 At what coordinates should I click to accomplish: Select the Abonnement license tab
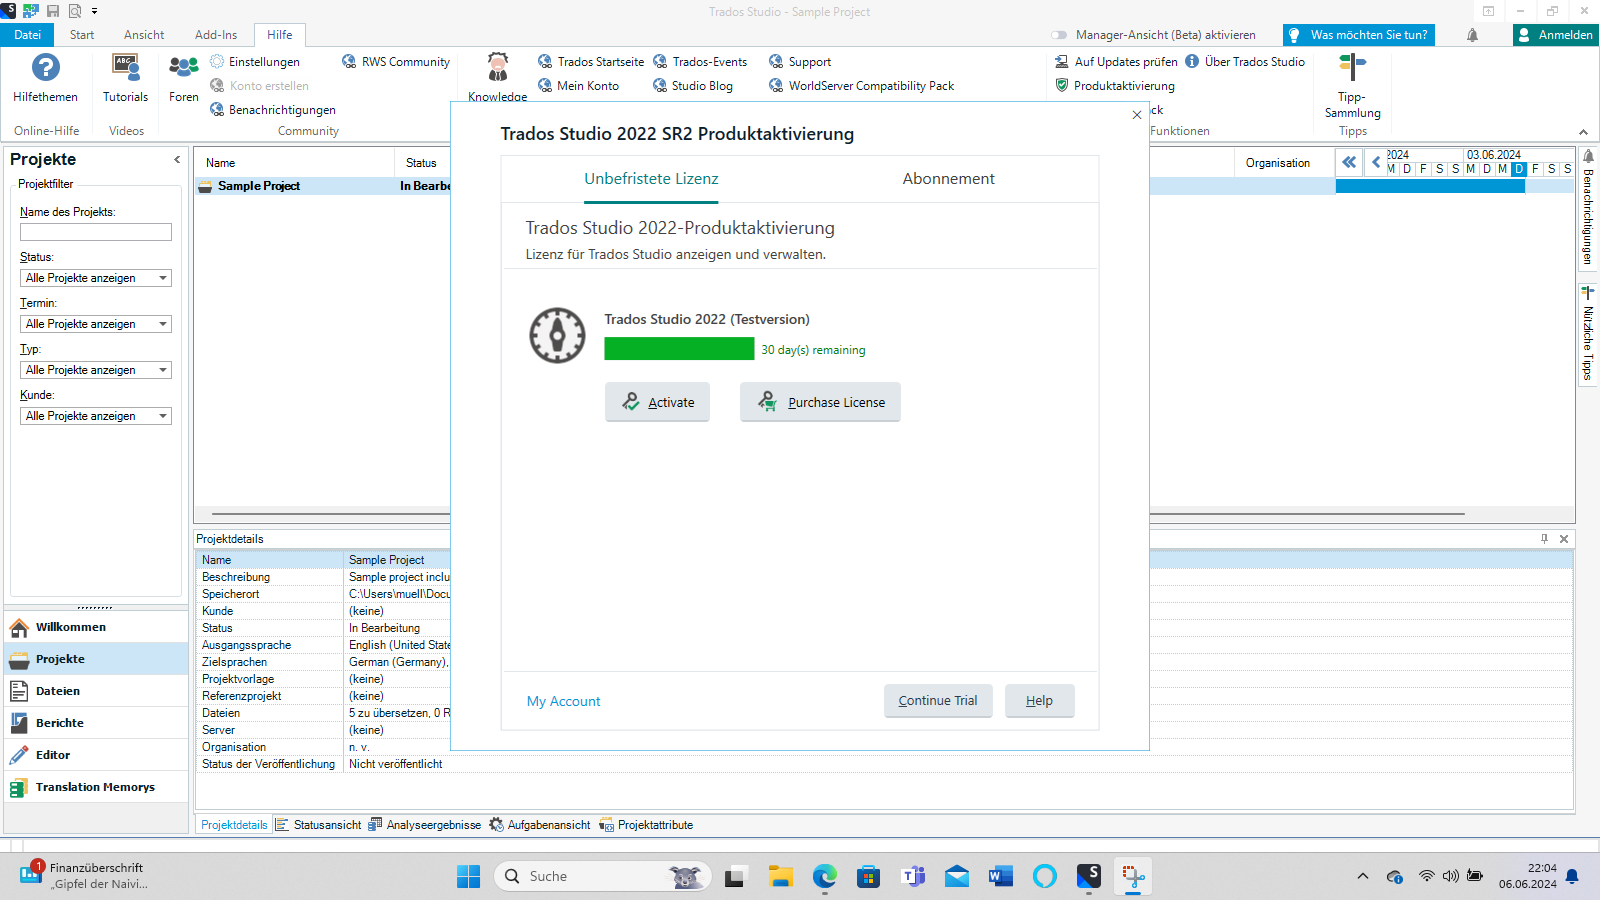(x=948, y=179)
